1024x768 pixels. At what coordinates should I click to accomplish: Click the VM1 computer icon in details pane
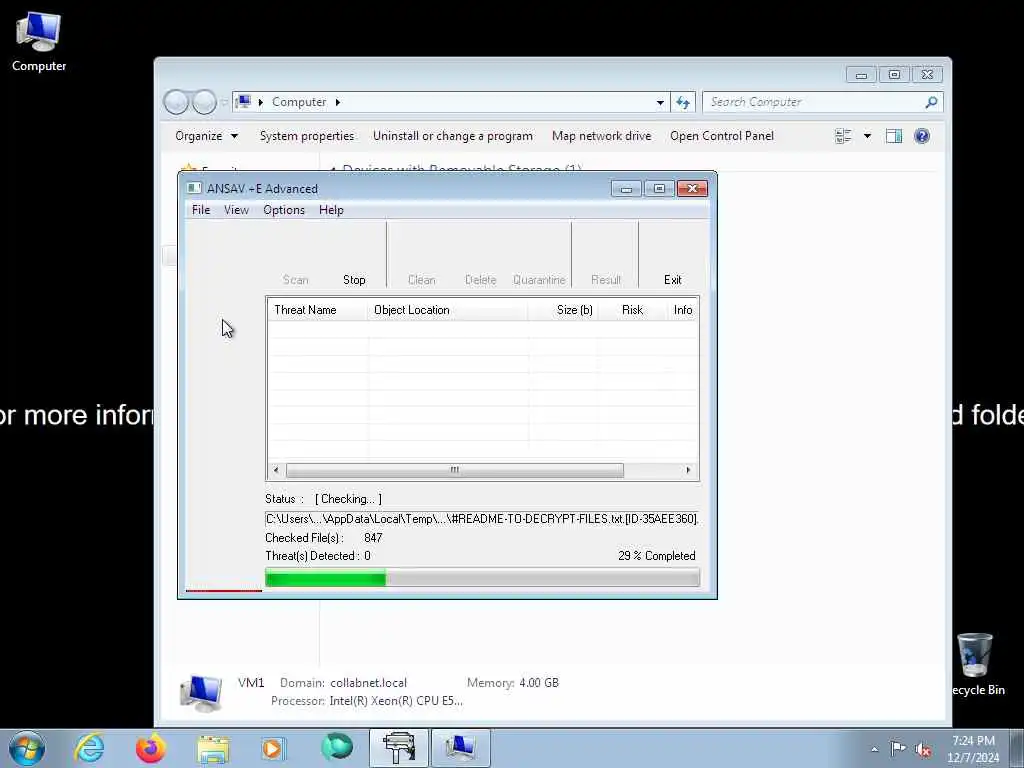(x=200, y=694)
